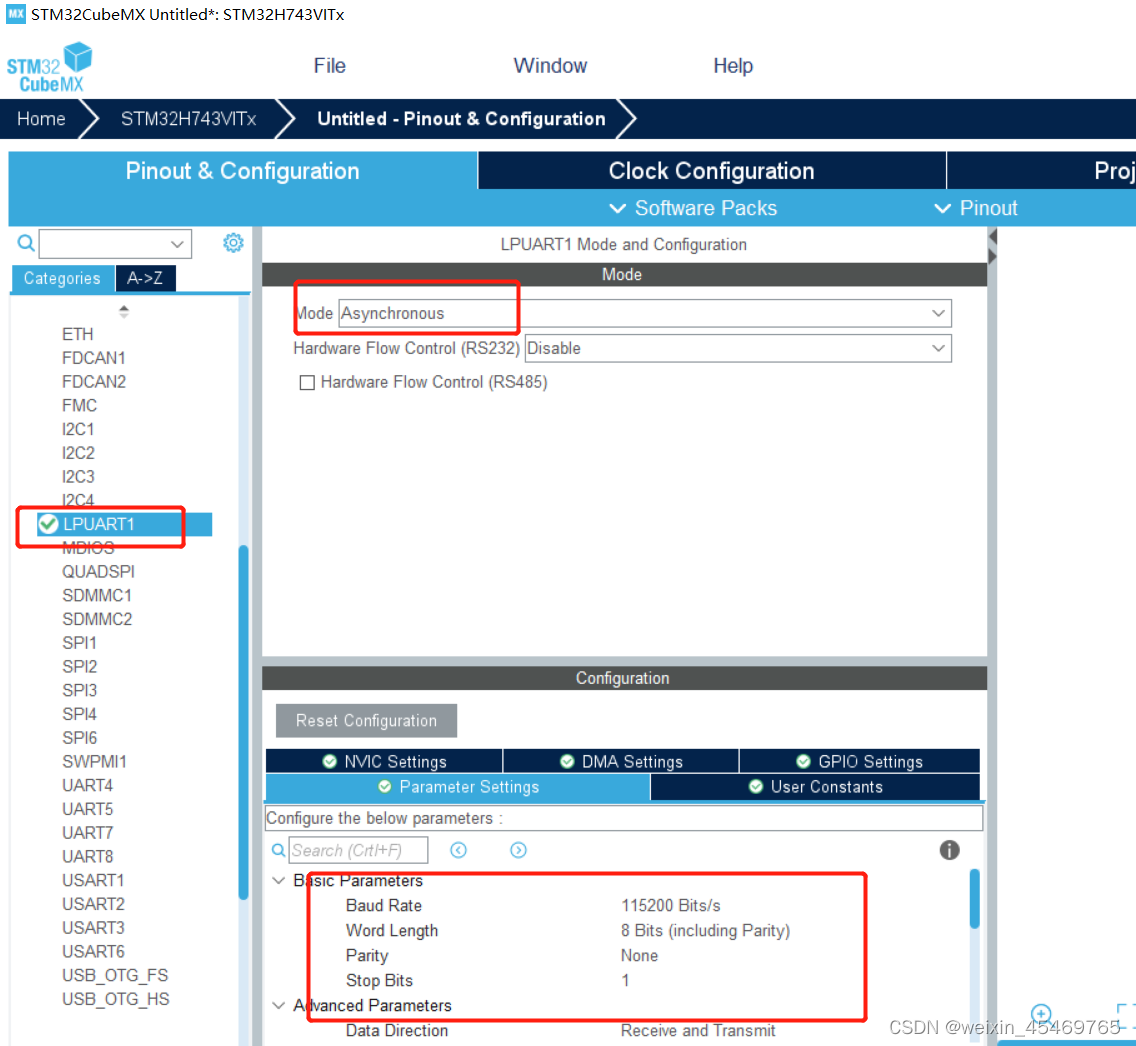Click the sort arrows above ETH

tap(124, 311)
